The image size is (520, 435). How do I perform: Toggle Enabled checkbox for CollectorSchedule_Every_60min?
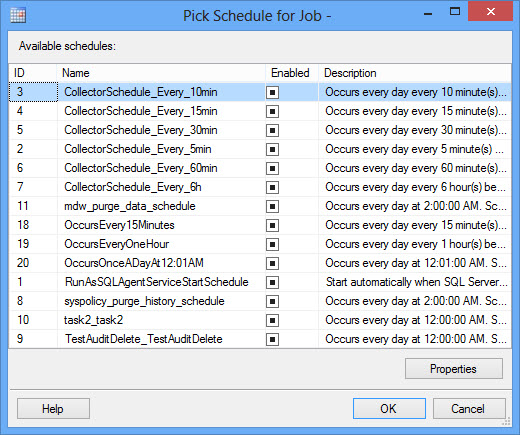pos(272,168)
